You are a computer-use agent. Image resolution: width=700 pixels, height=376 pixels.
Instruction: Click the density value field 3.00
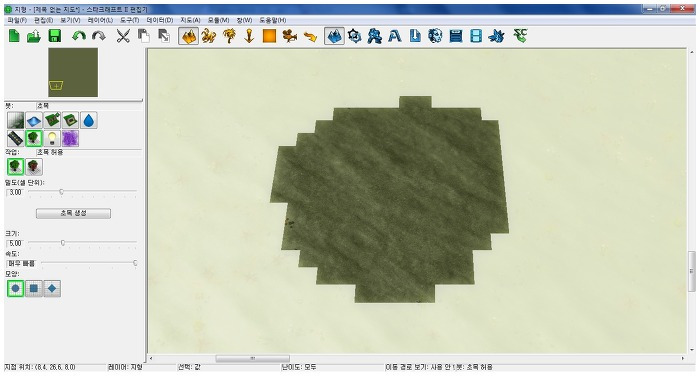[15, 192]
